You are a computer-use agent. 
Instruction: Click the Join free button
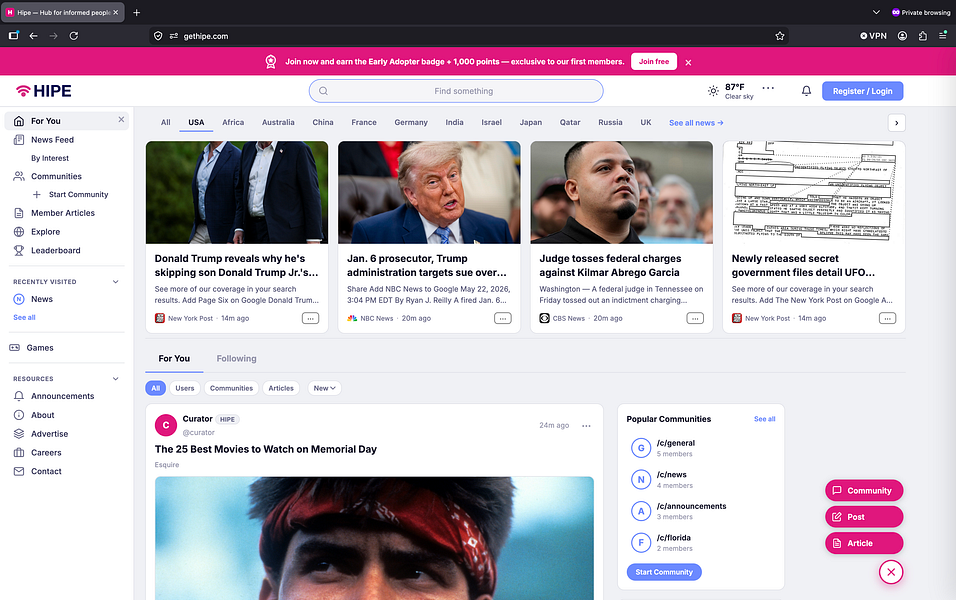click(x=654, y=62)
